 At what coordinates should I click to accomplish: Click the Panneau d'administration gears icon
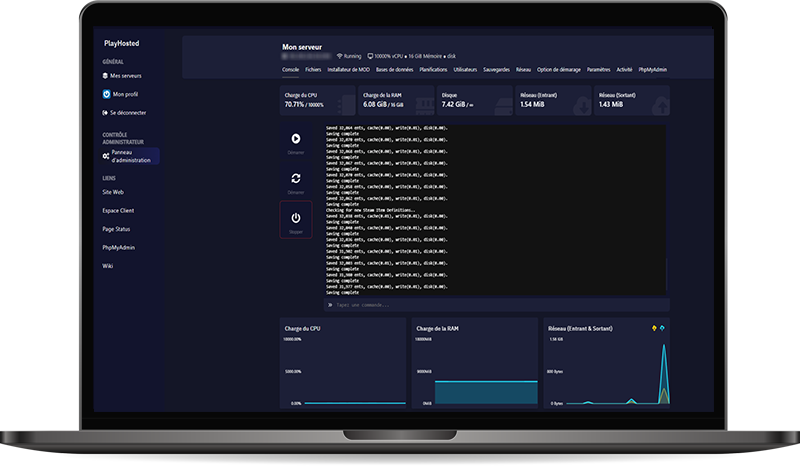coord(106,156)
